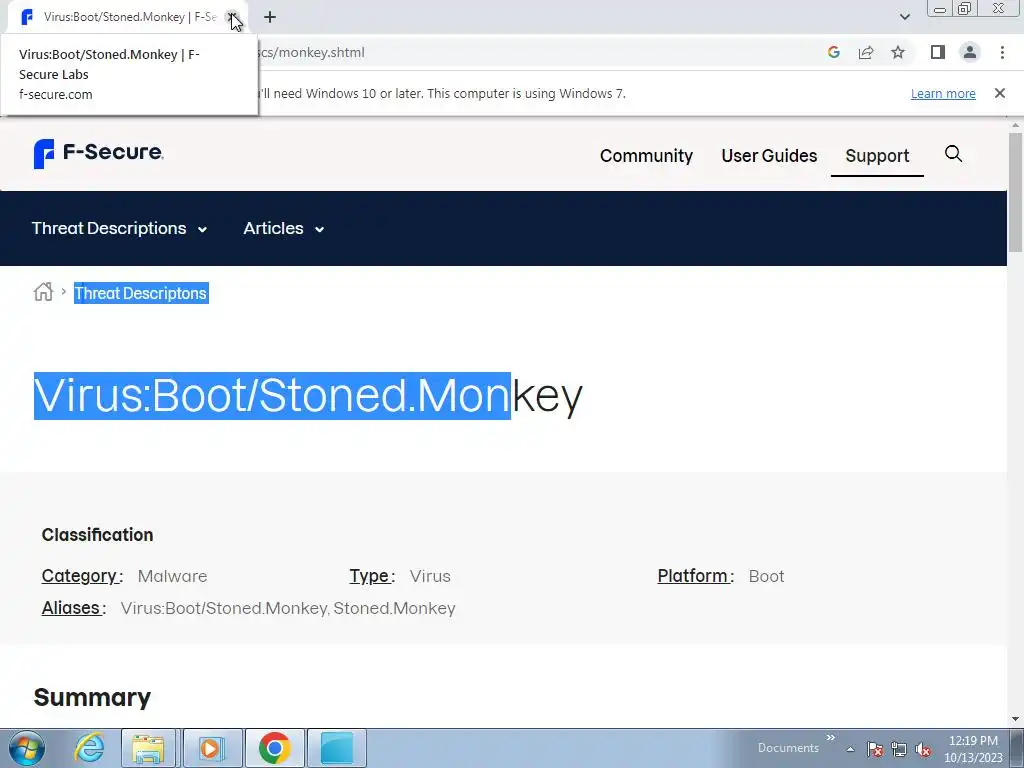1024x768 pixels.
Task: Open the site search magnifier
Action: (x=953, y=154)
